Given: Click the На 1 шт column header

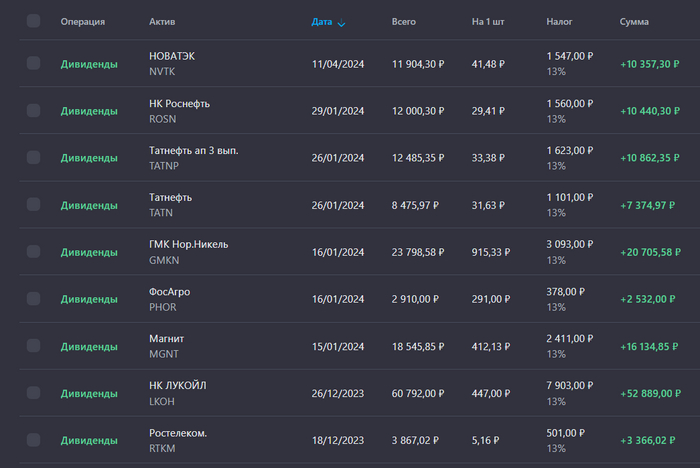Looking at the screenshot, I should pos(489,21).
